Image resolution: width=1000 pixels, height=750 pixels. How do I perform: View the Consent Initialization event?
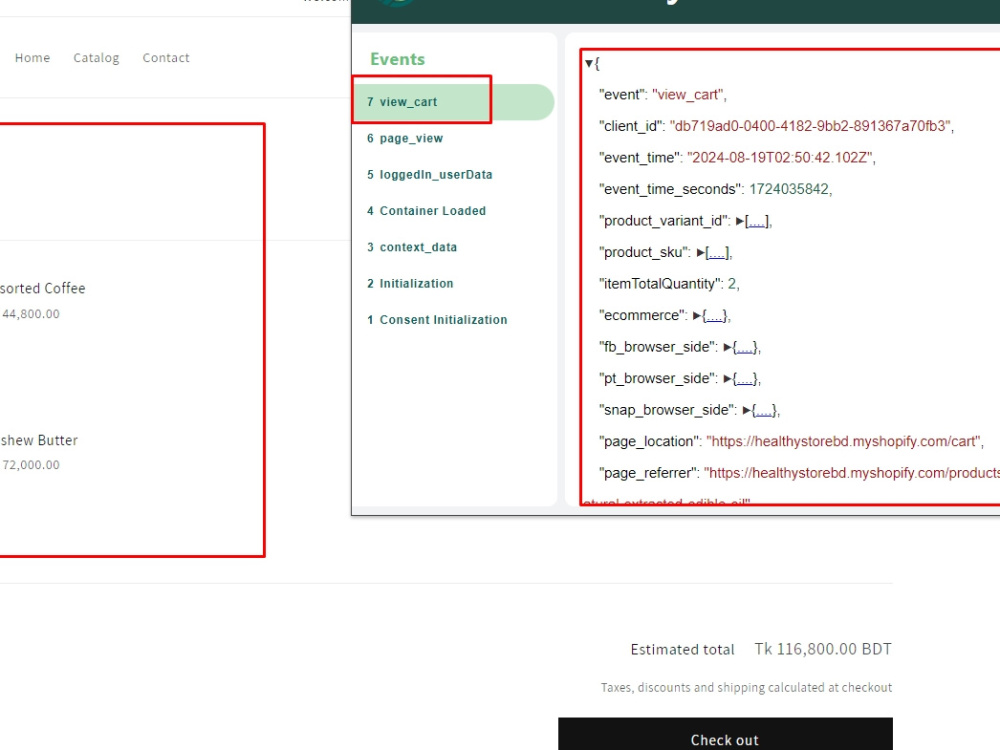(437, 319)
